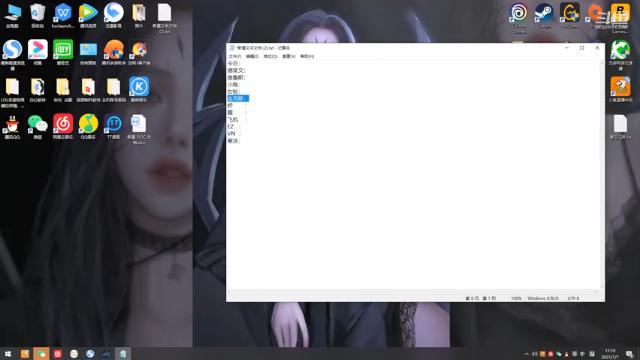This screenshot has height=360, width=640.
Task: Open the orange Douyu streaming shortcut
Action: (x=620, y=89)
